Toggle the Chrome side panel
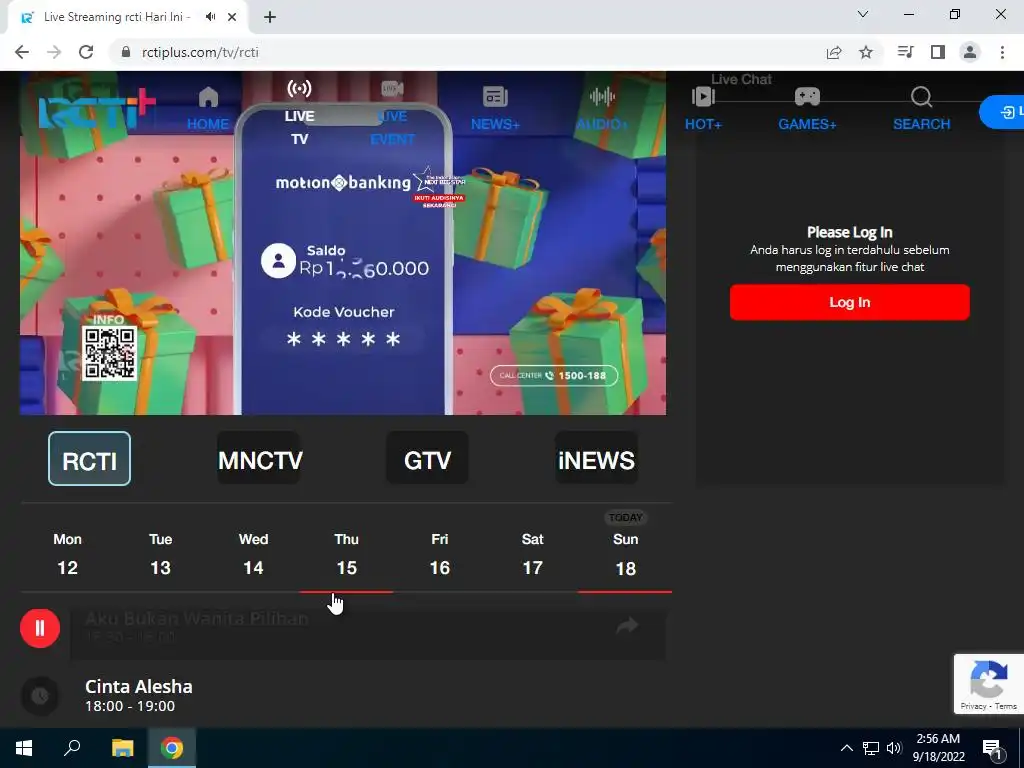The height and width of the screenshot is (768, 1024). coord(938,52)
